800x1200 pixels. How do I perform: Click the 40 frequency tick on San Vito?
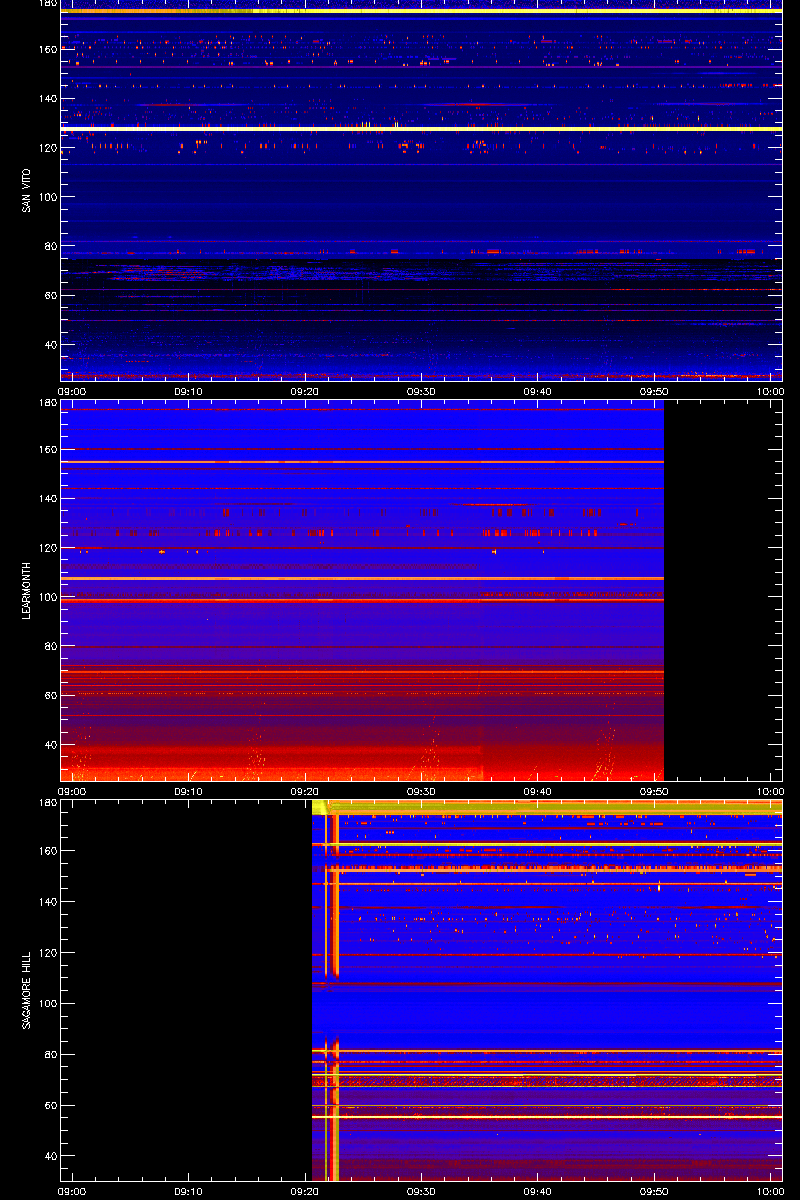(49, 345)
